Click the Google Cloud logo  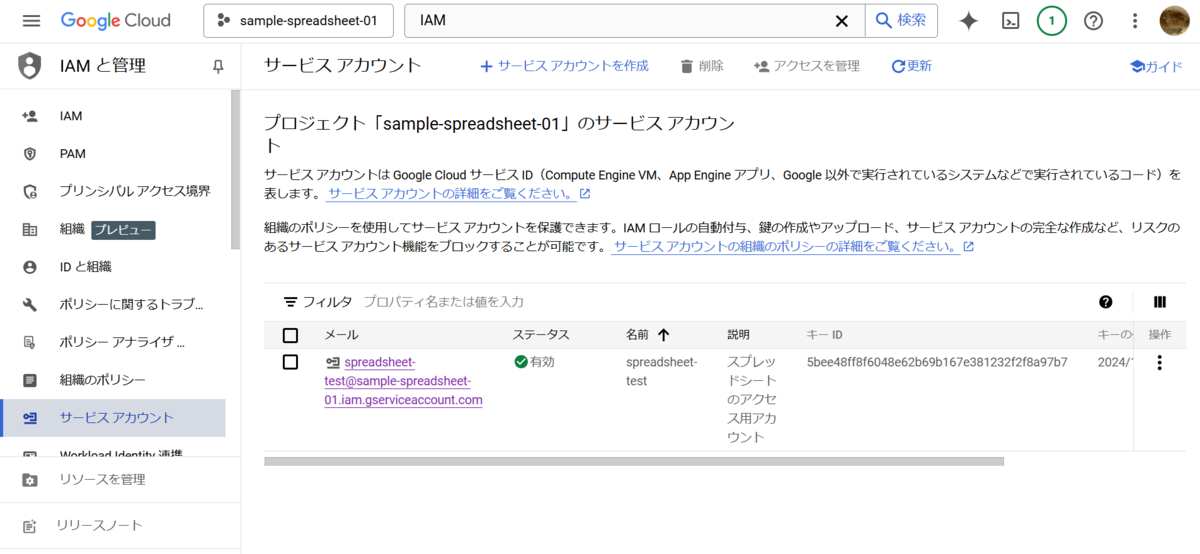tap(116, 21)
